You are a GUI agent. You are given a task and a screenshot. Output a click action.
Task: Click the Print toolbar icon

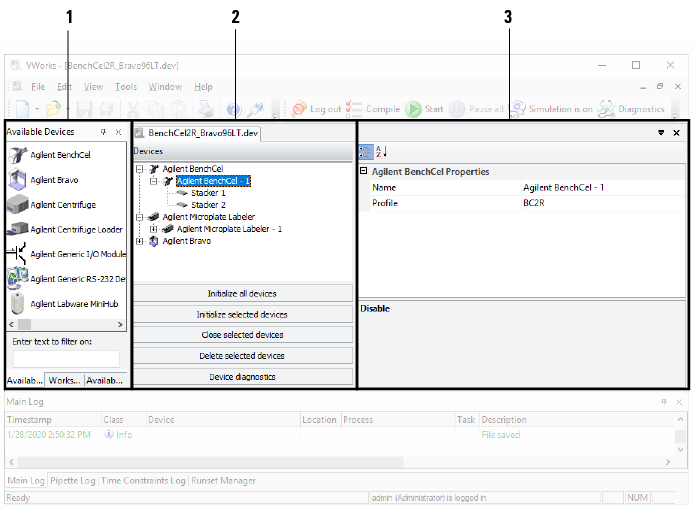point(206,109)
